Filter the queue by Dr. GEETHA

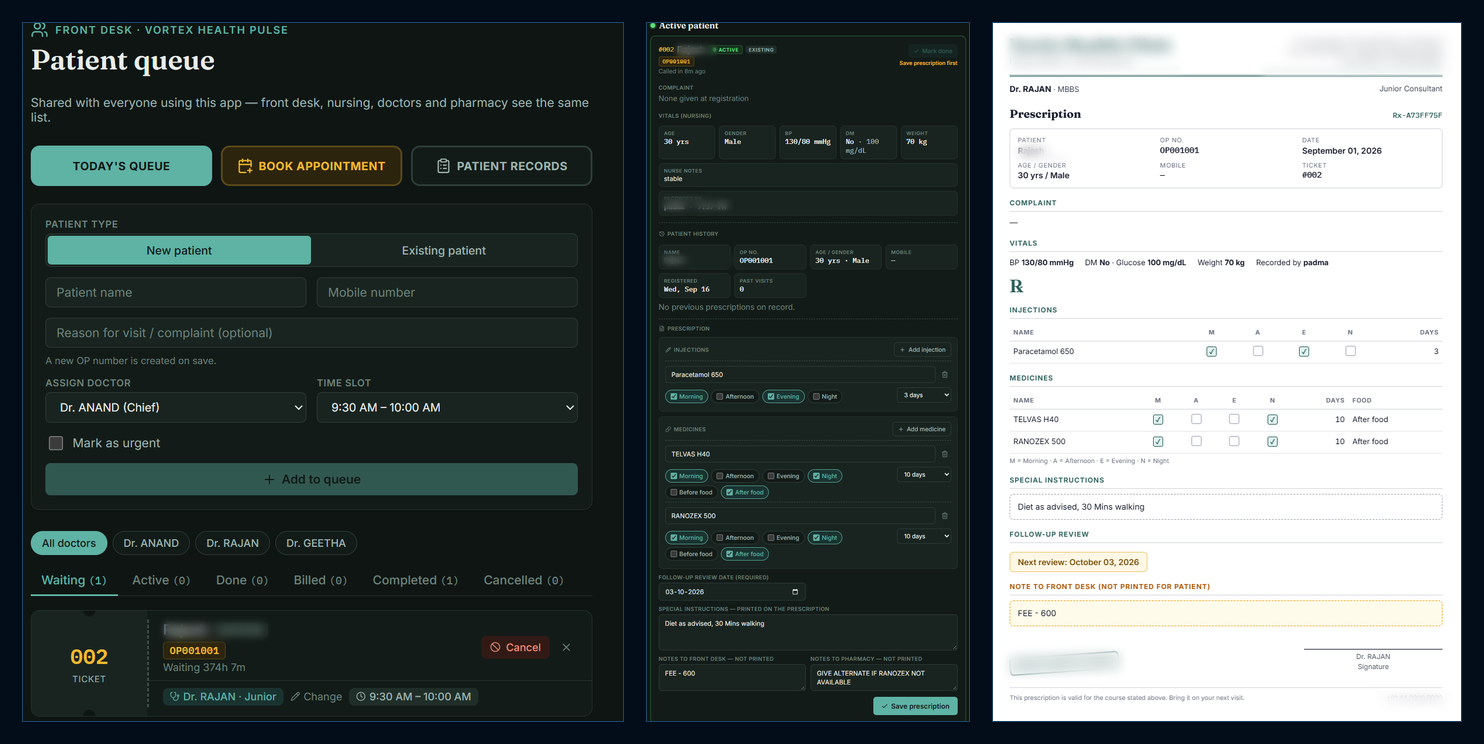[316, 543]
